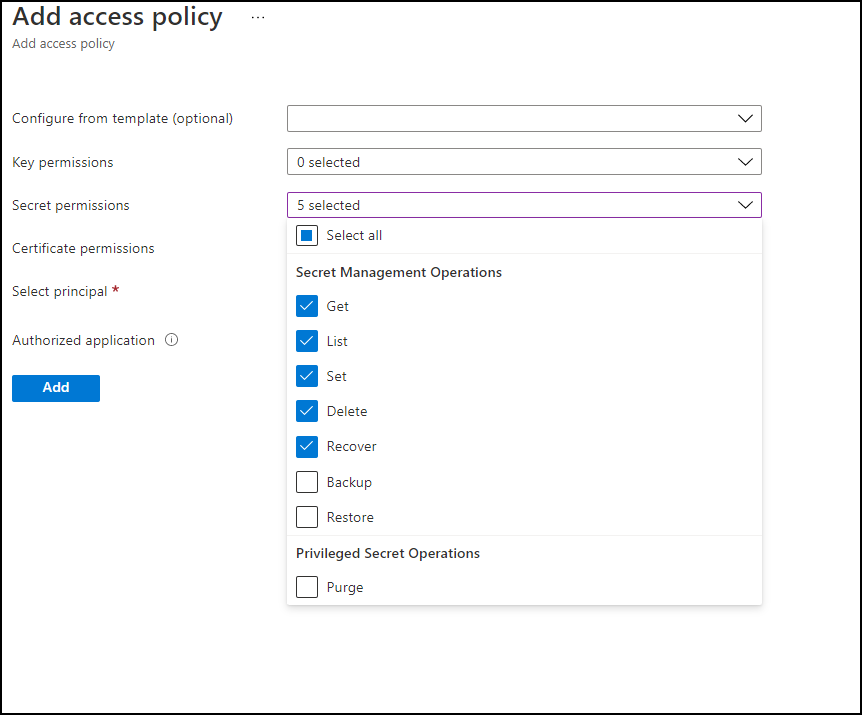Toggle the Select all checkbox
862x715 pixels.
[307, 235]
